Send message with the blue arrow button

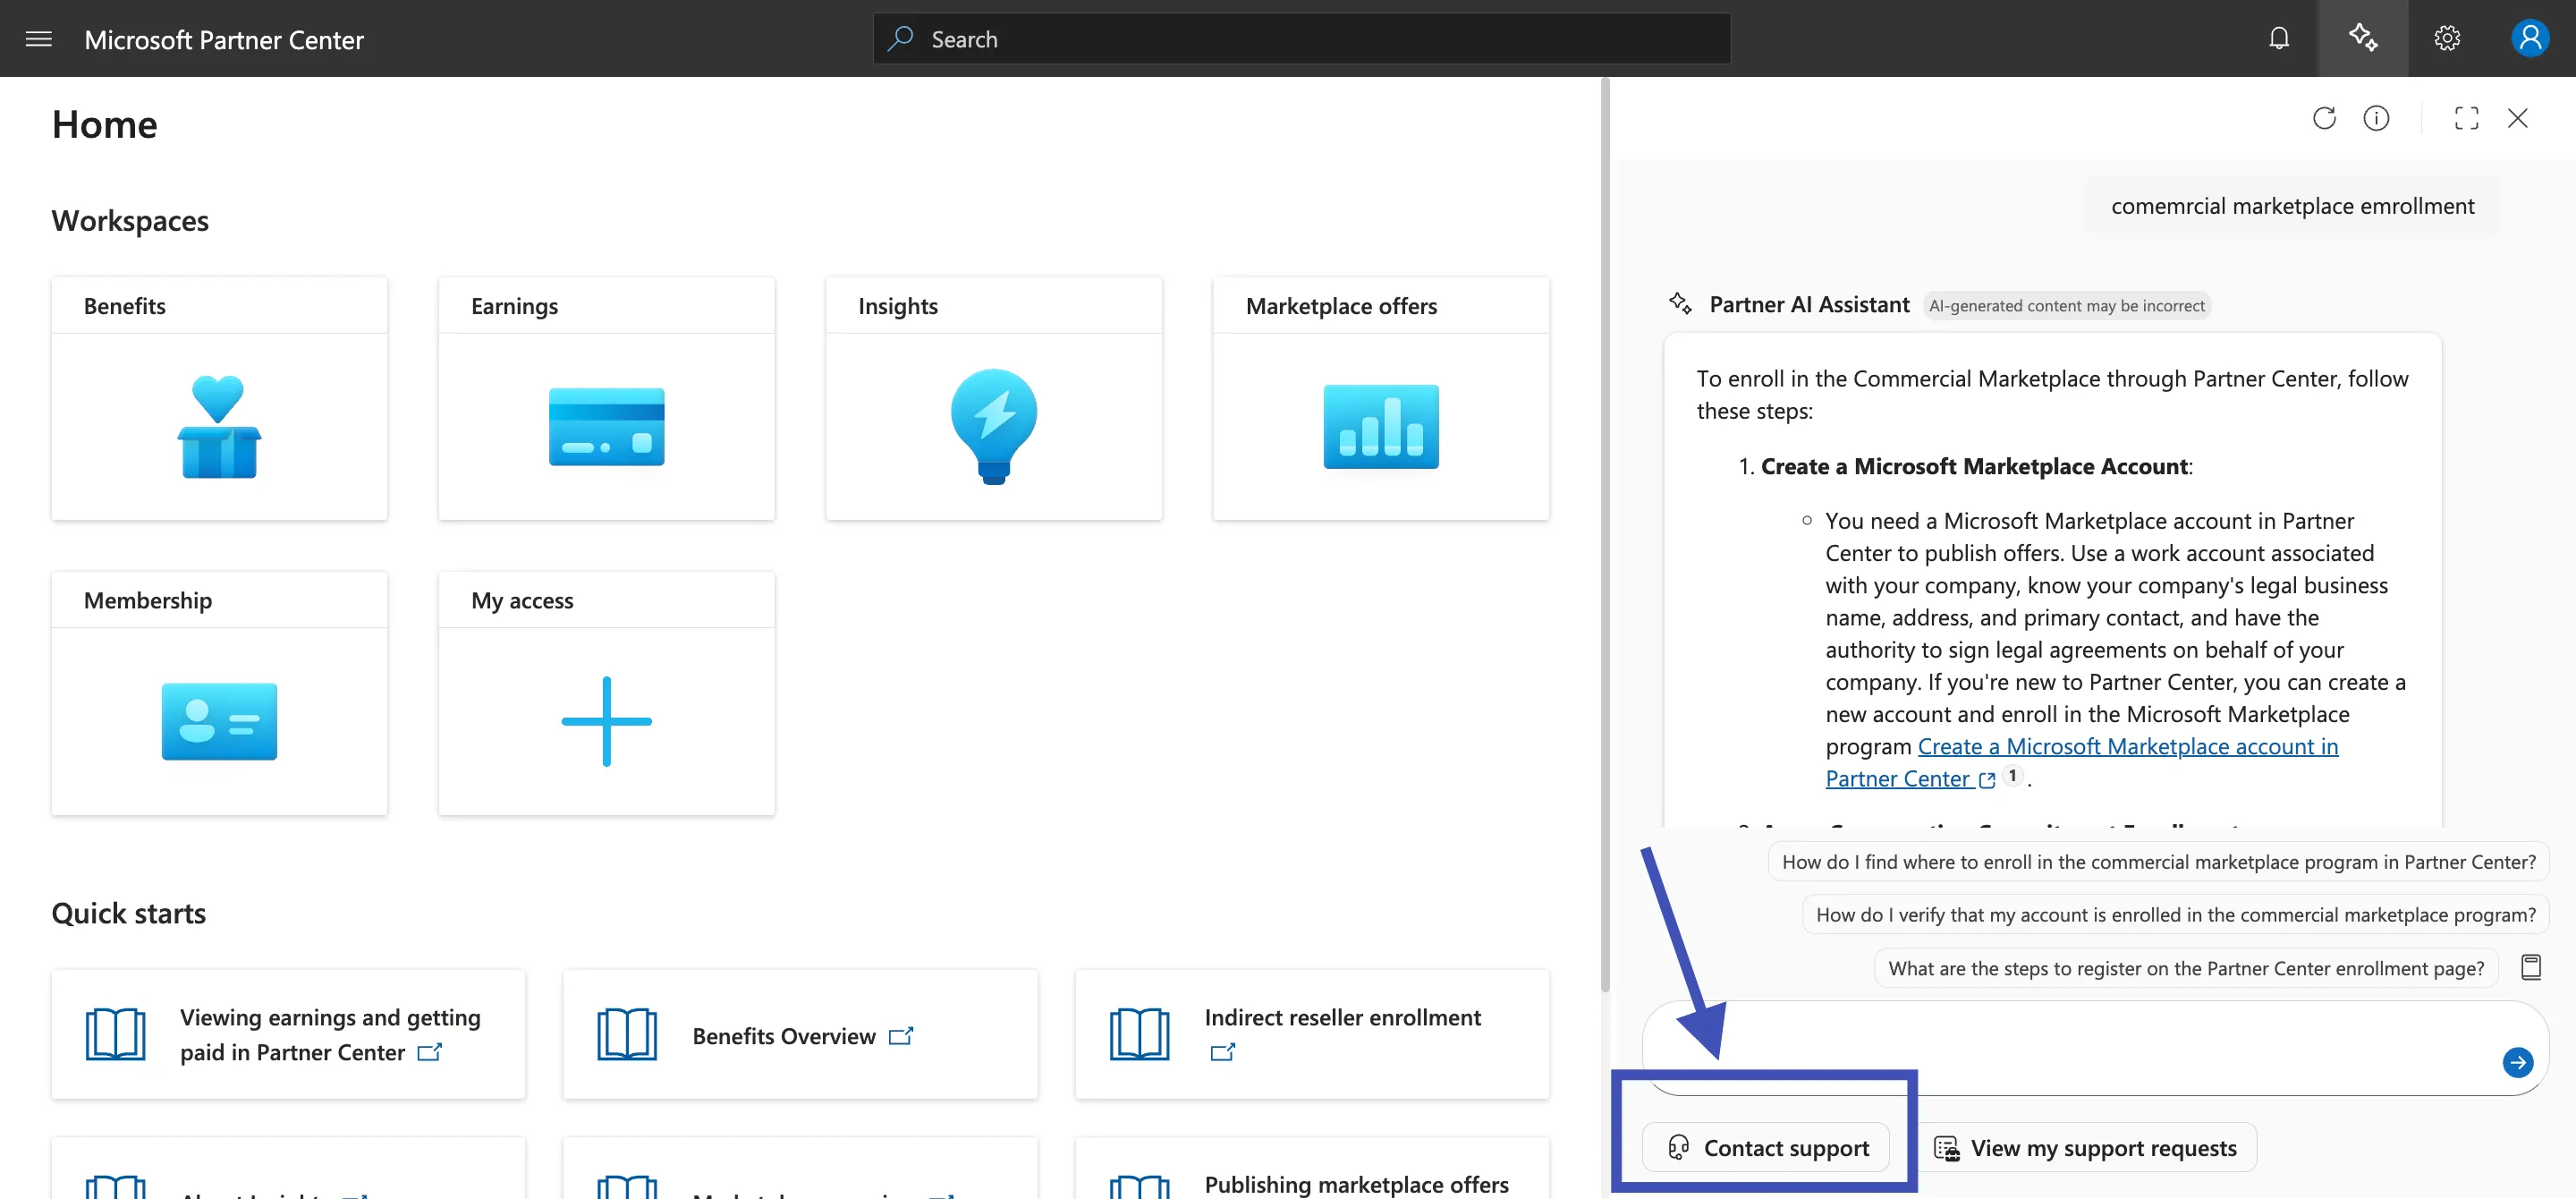tap(2517, 1062)
